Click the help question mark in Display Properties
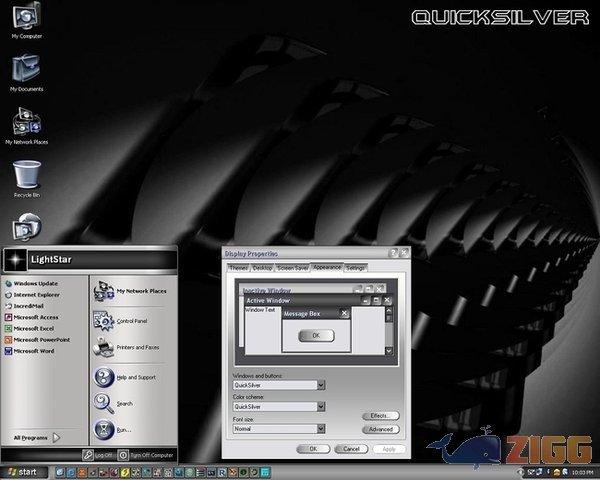 click(x=393, y=253)
